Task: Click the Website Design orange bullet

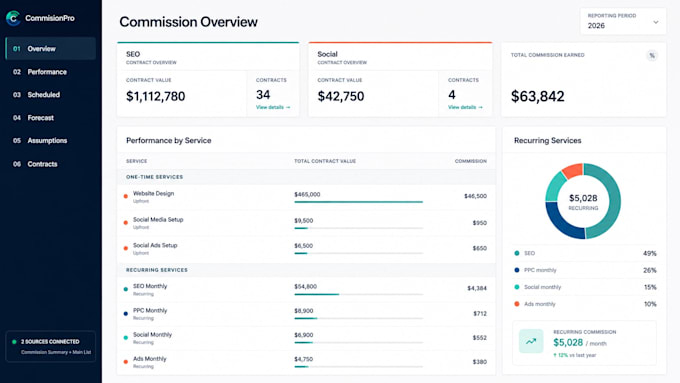Action: (x=126, y=196)
